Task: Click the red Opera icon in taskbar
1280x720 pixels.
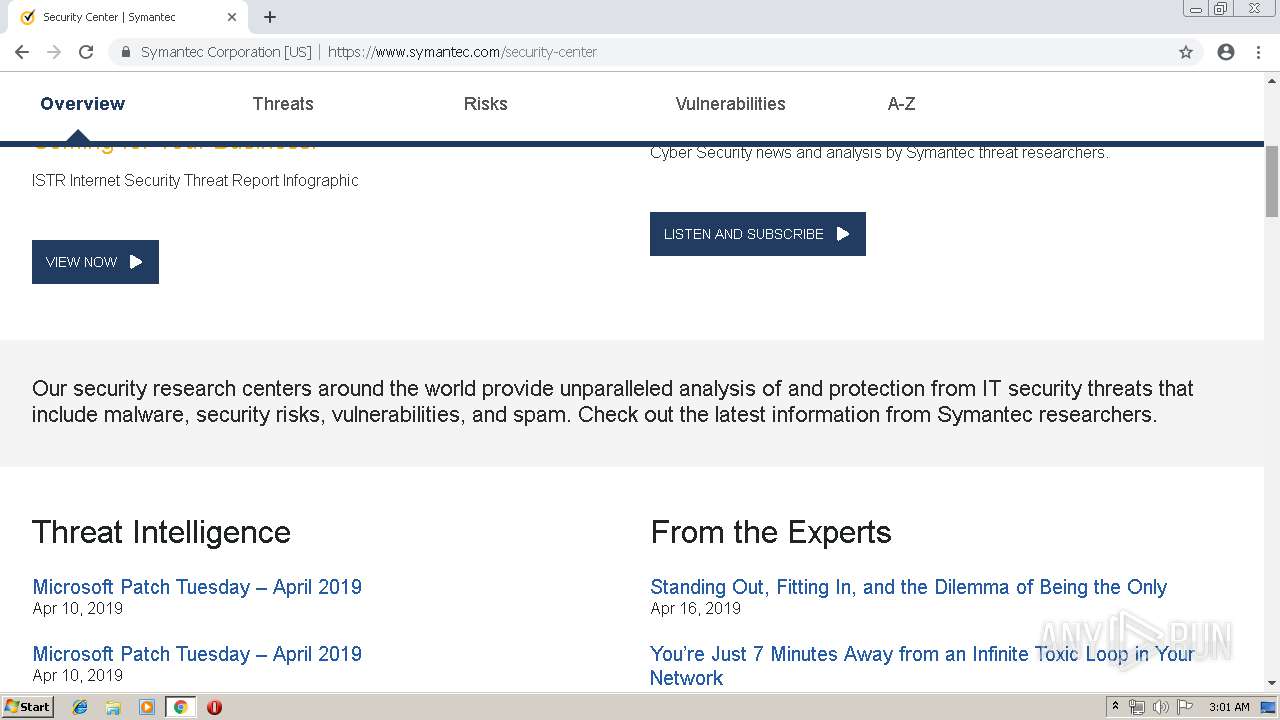Action: tap(214, 707)
